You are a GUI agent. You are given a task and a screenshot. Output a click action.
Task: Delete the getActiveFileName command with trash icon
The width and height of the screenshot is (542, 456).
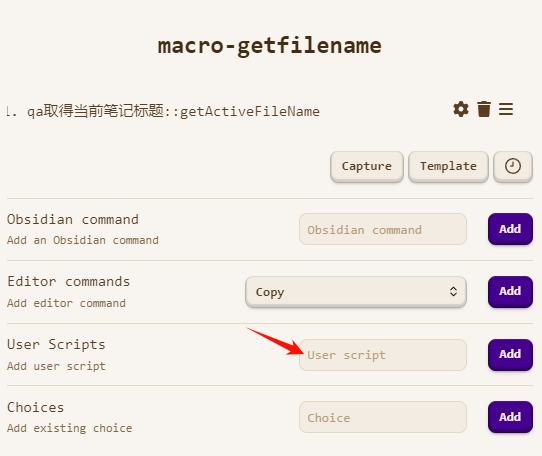pyautogui.click(x=484, y=109)
